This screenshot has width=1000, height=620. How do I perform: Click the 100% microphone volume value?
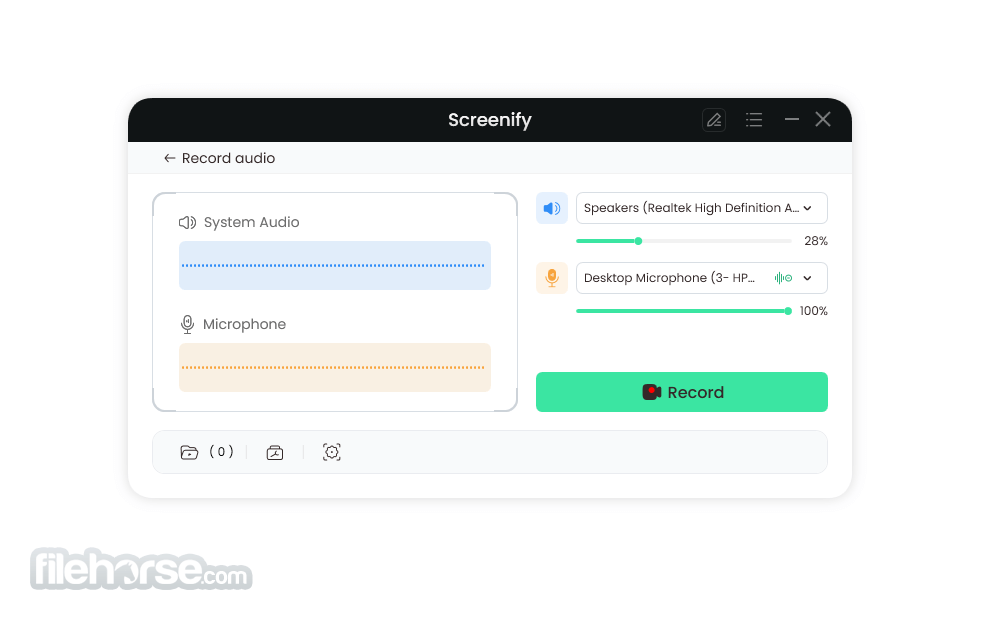point(814,311)
